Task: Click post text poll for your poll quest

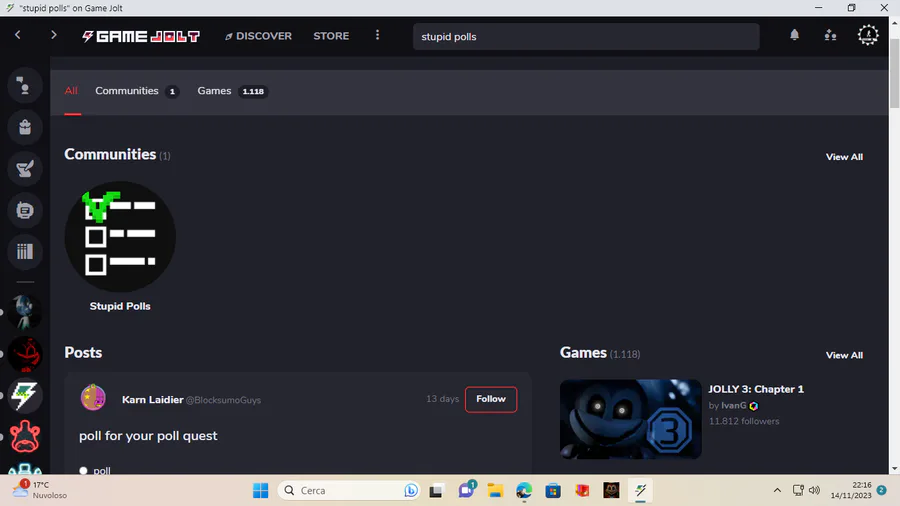Action: click(x=148, y=436)
